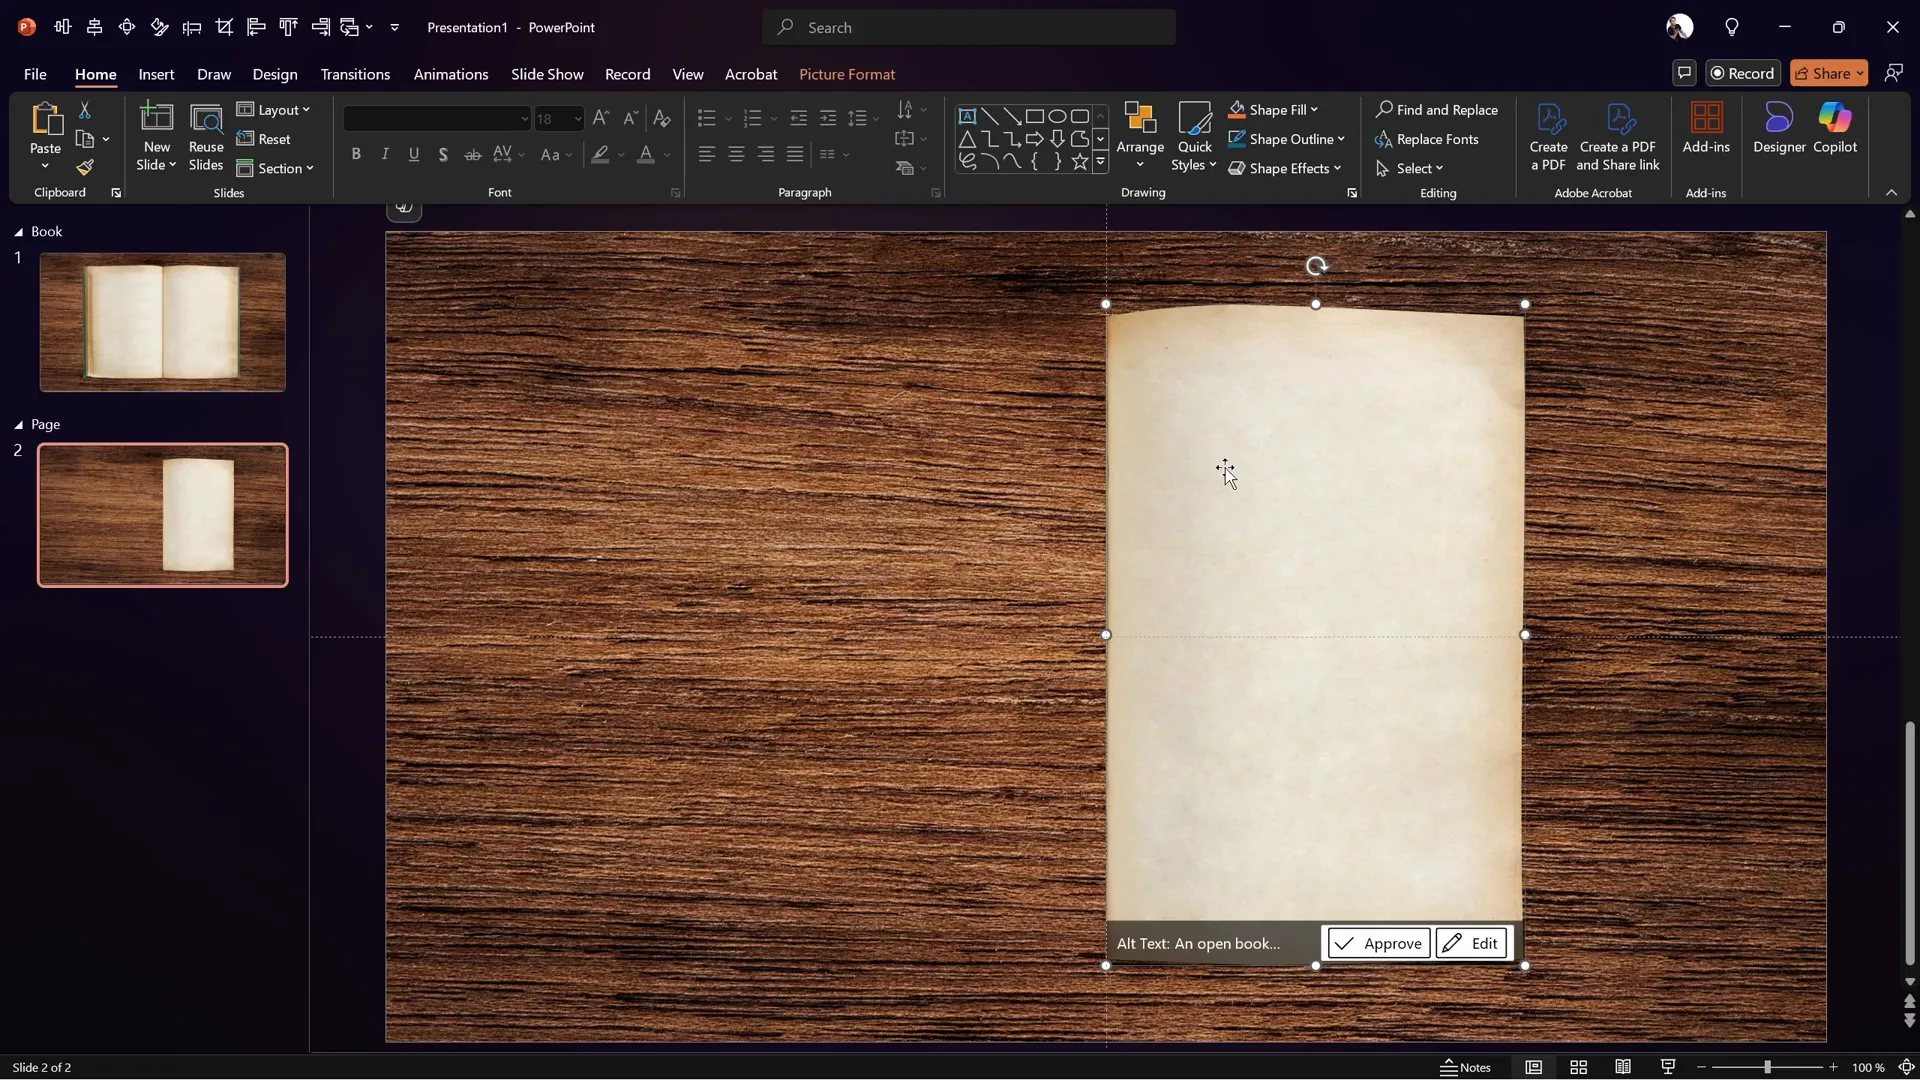The width and height of the screenshot is (1920, 1080).
Task: Click Create a PDF and Share link
Action: point(1618,137)
